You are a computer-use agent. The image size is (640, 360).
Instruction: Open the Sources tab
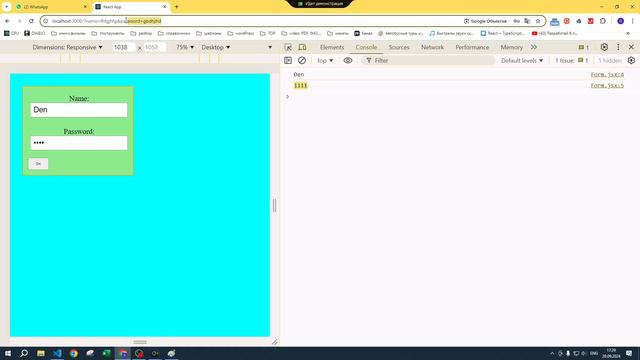pyautogui.click(x=399, y=47)
